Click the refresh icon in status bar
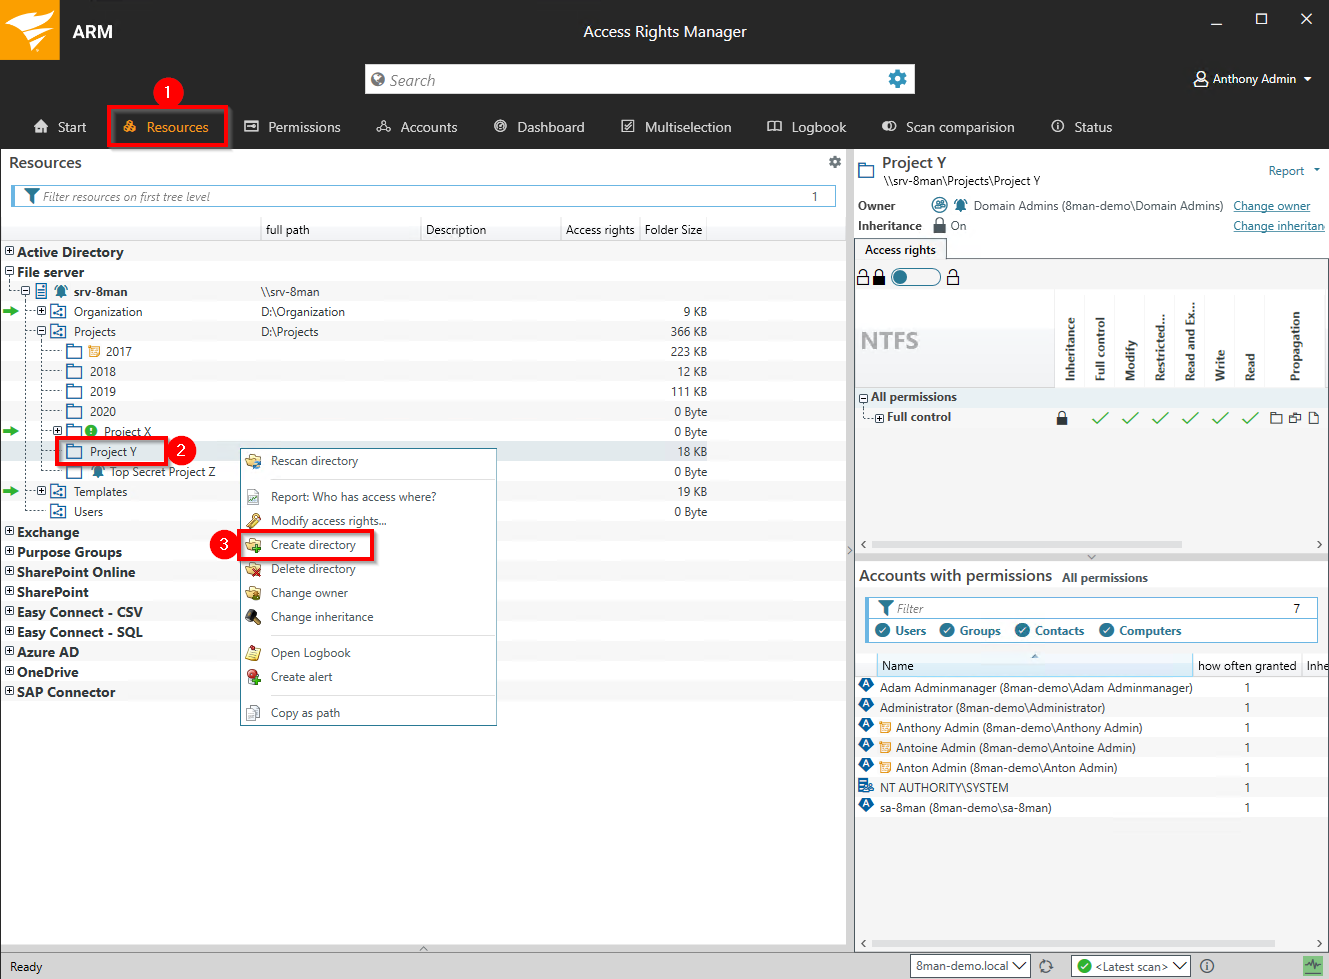 (x=1046, y=966)
